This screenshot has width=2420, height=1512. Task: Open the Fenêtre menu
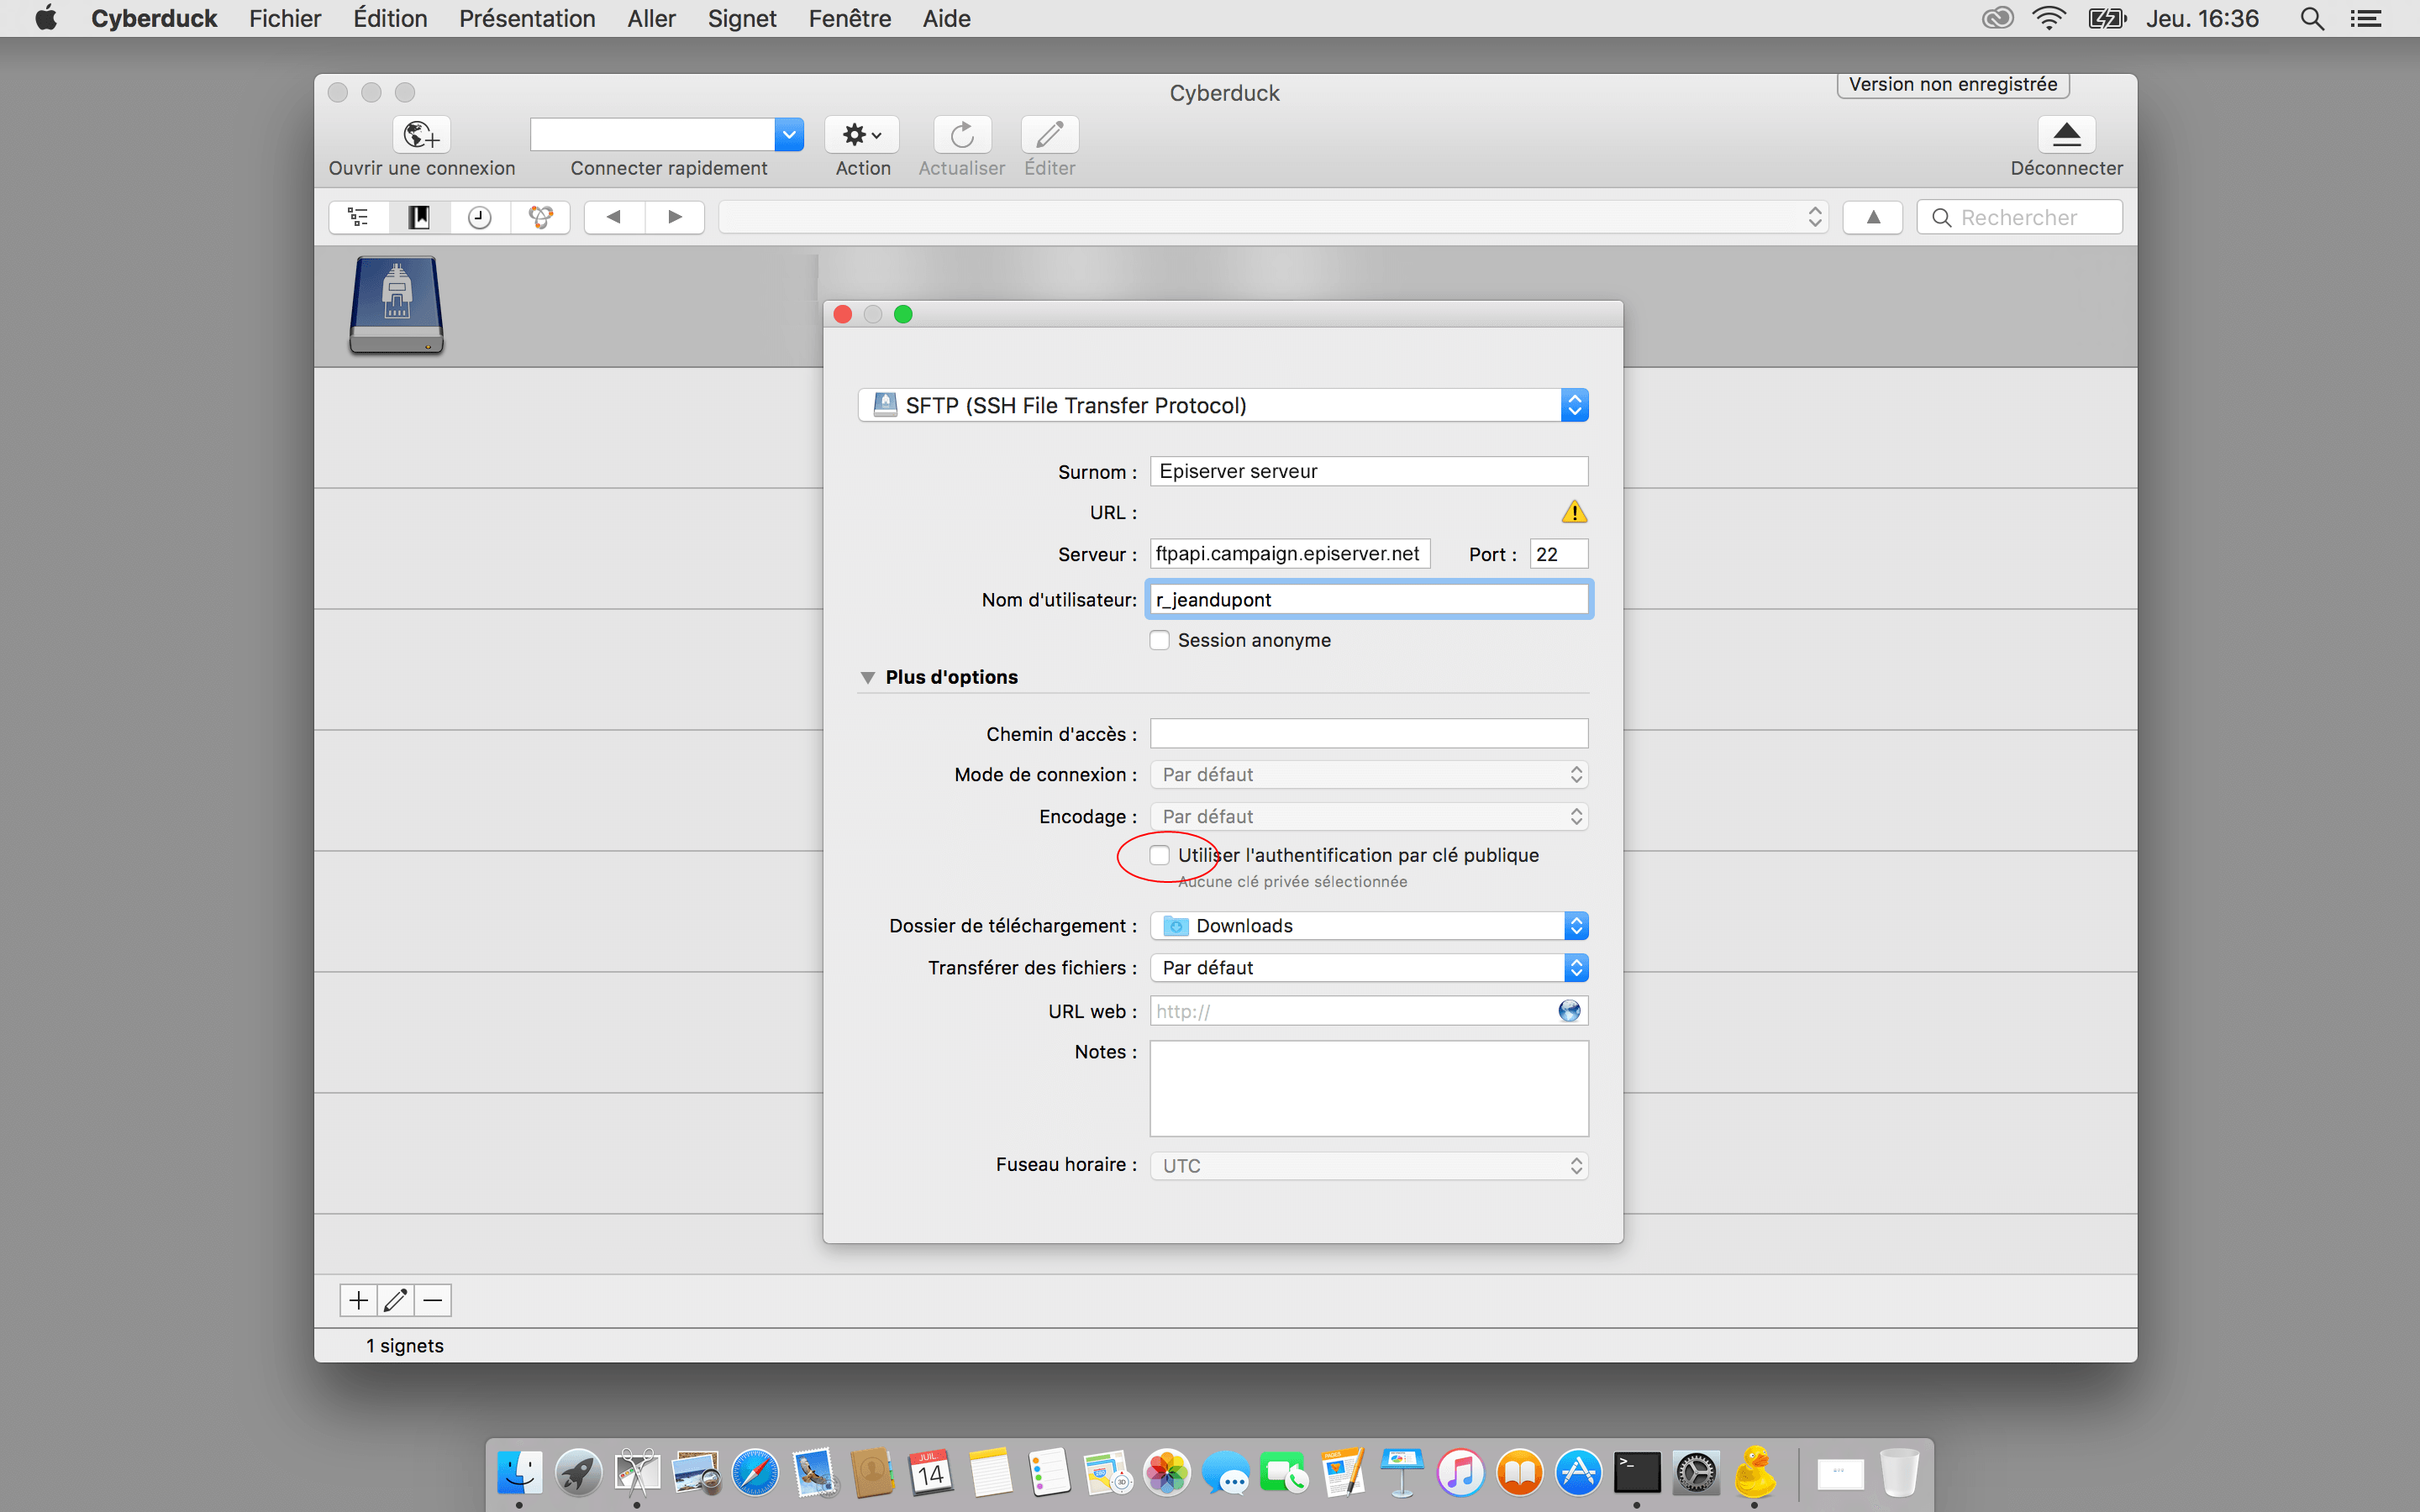pos(850,18)
